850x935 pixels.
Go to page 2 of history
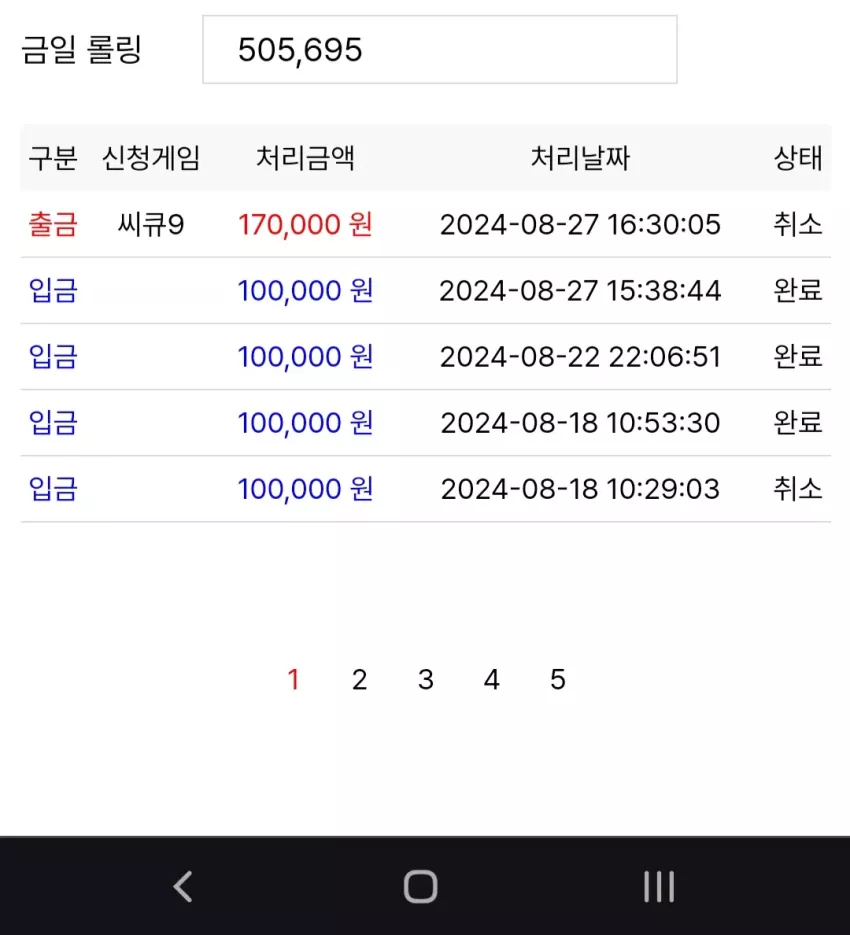(359, 679)
